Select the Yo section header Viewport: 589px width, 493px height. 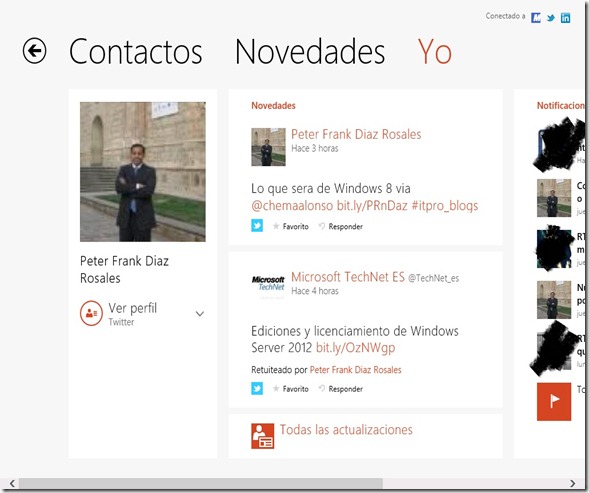point(435,51)
